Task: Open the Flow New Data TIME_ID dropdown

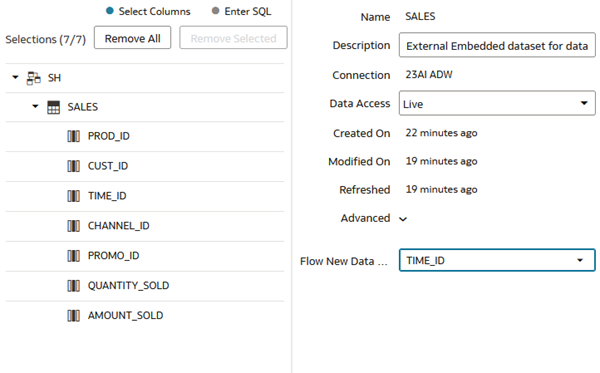Action: coord(497,260)
